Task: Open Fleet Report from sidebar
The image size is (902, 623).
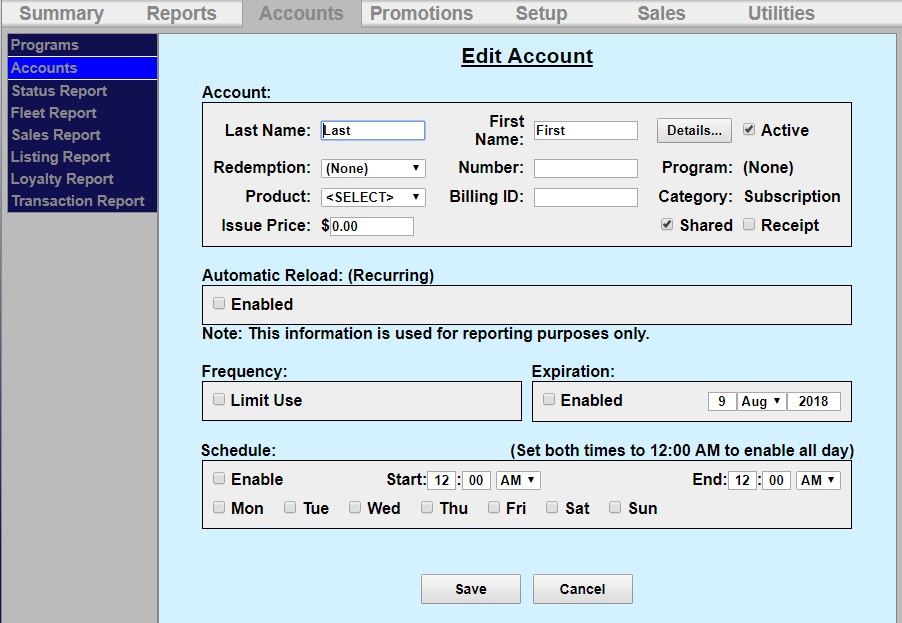Action: (x=54, y=113)
